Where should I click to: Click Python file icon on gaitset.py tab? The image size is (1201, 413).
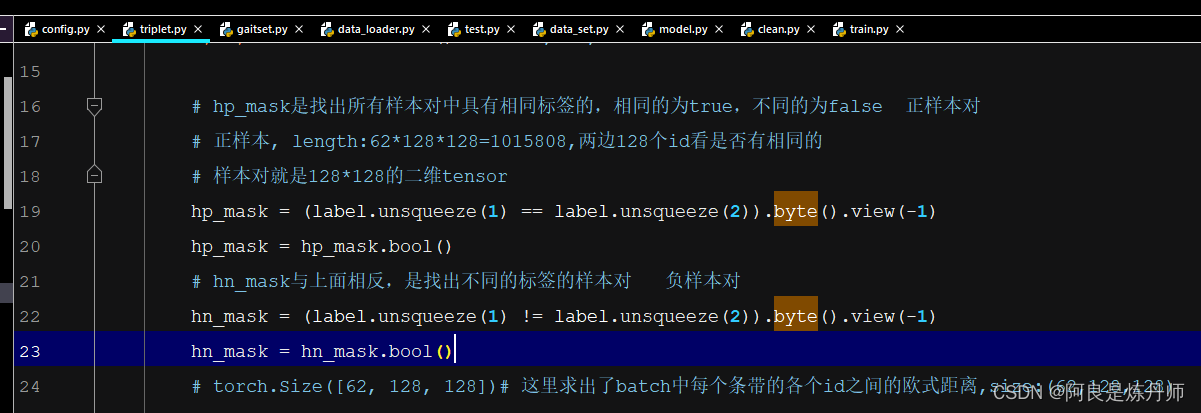(227, 30)
